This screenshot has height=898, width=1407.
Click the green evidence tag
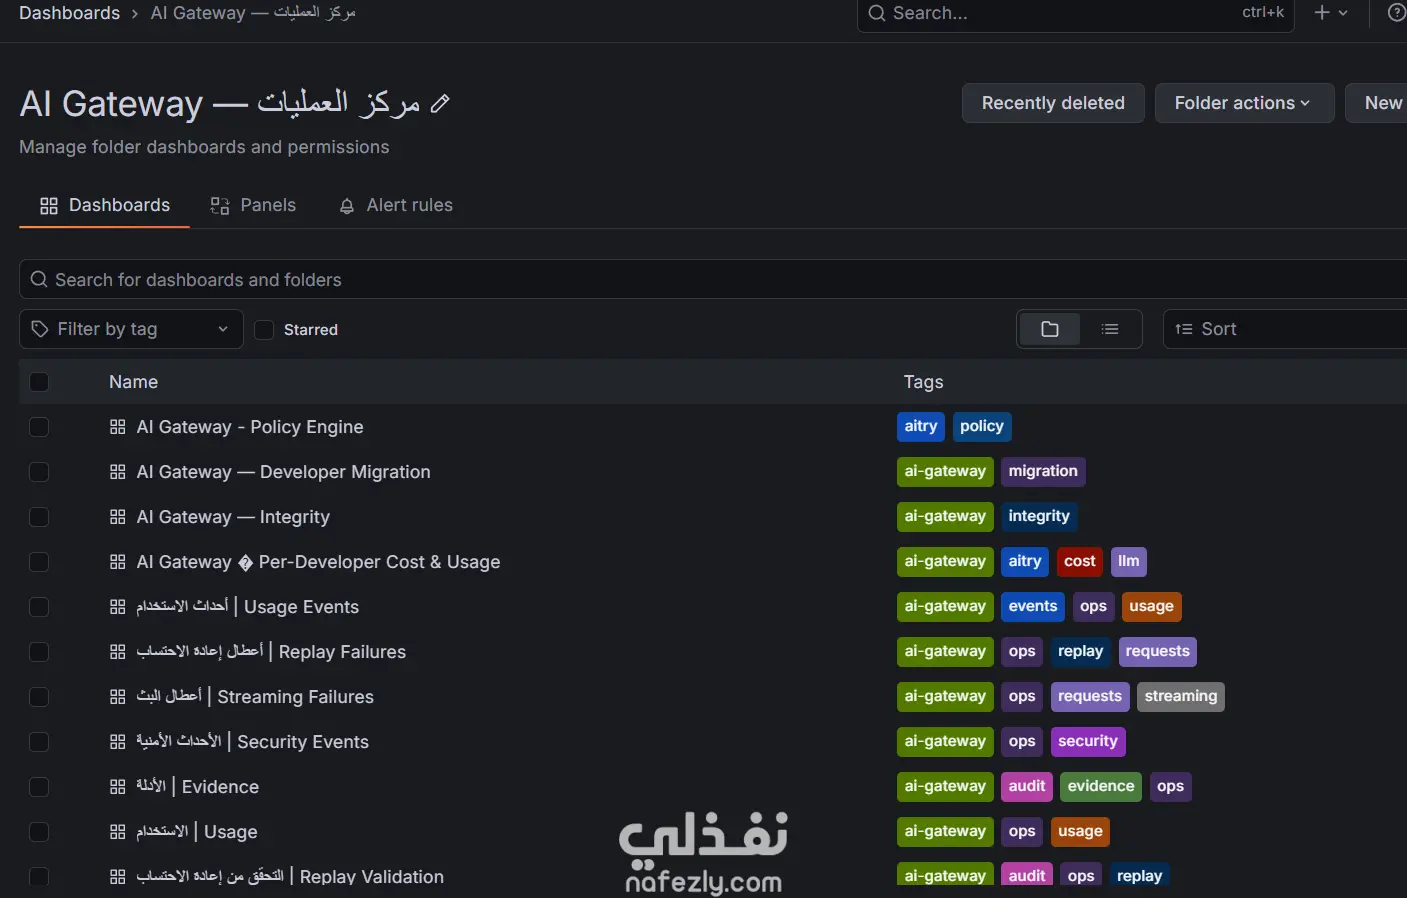pyautogui.click(x=1101, y=787)
